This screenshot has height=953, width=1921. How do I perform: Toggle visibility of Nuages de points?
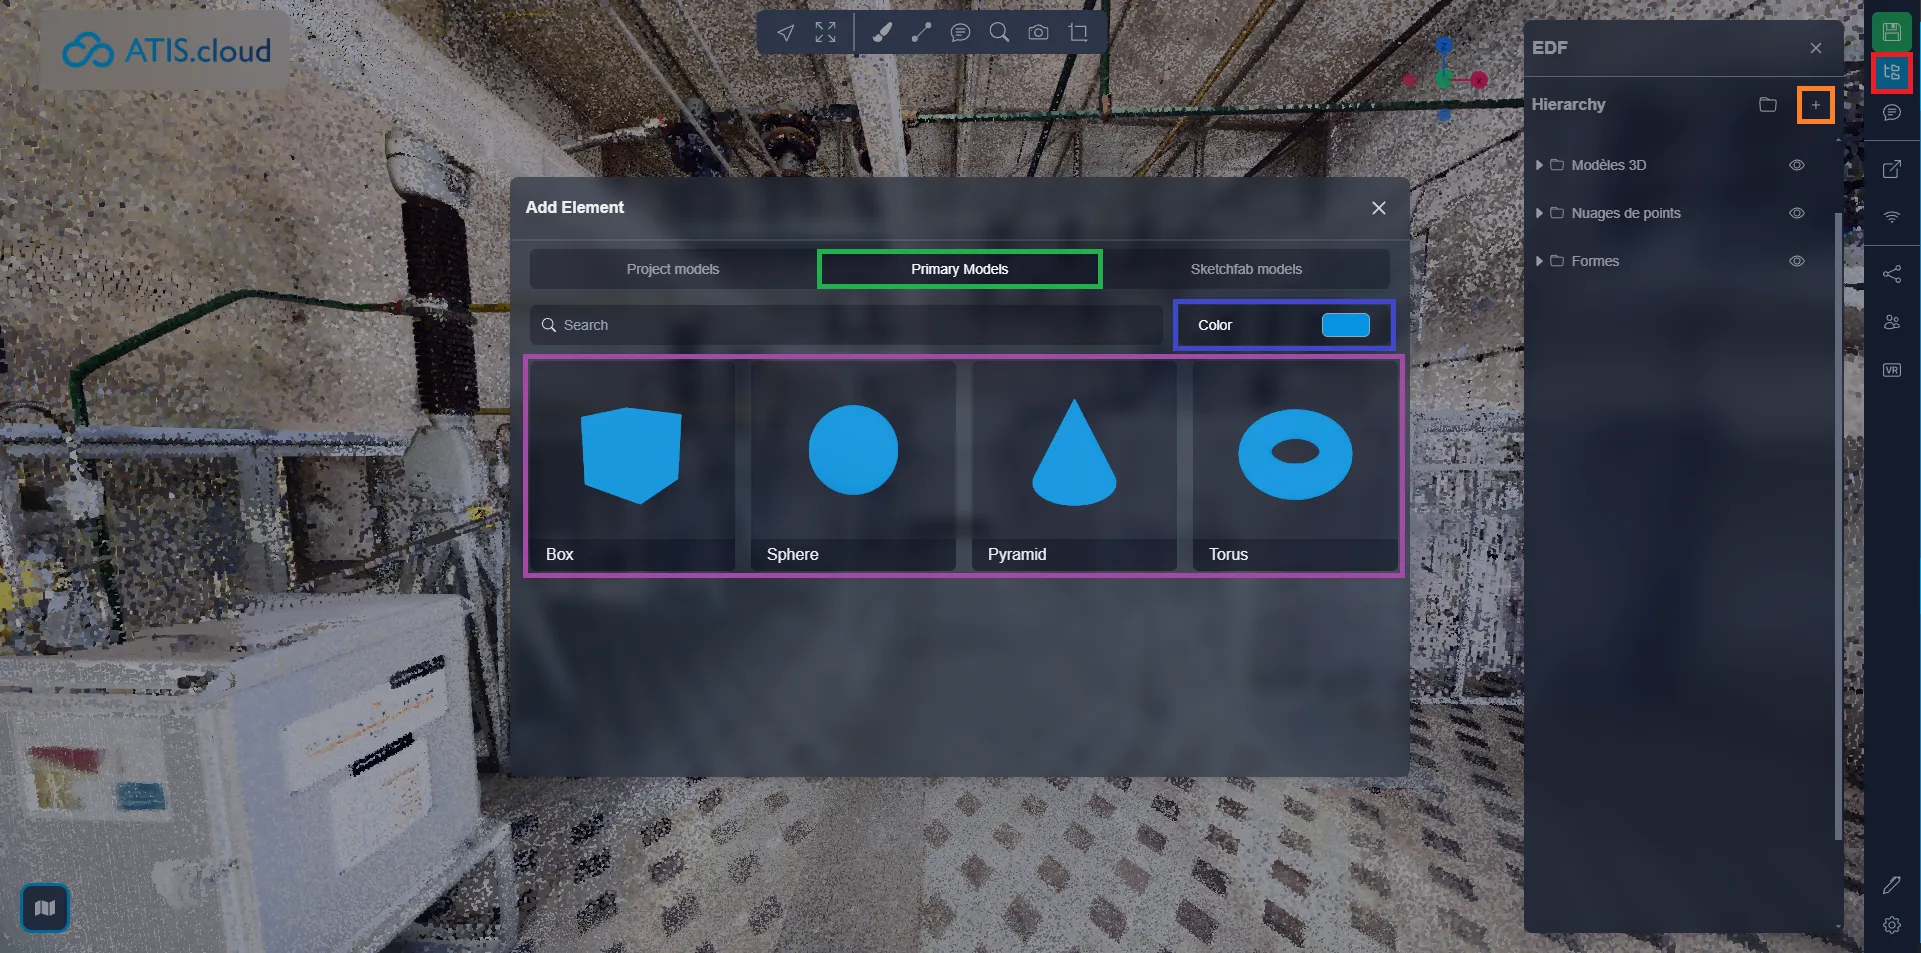pyautogui.click(x=1796, y=213)
